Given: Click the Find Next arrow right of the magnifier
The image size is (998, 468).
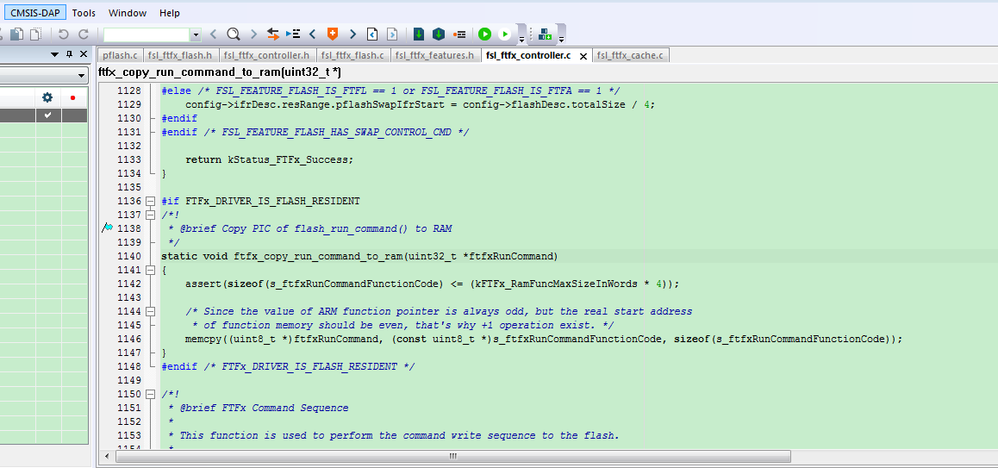Looking at the screenshot, I should 253,34.
